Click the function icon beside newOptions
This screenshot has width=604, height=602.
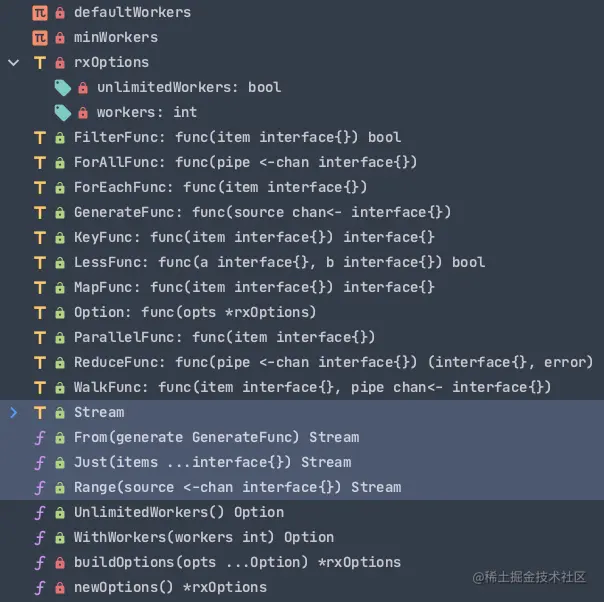40,587
